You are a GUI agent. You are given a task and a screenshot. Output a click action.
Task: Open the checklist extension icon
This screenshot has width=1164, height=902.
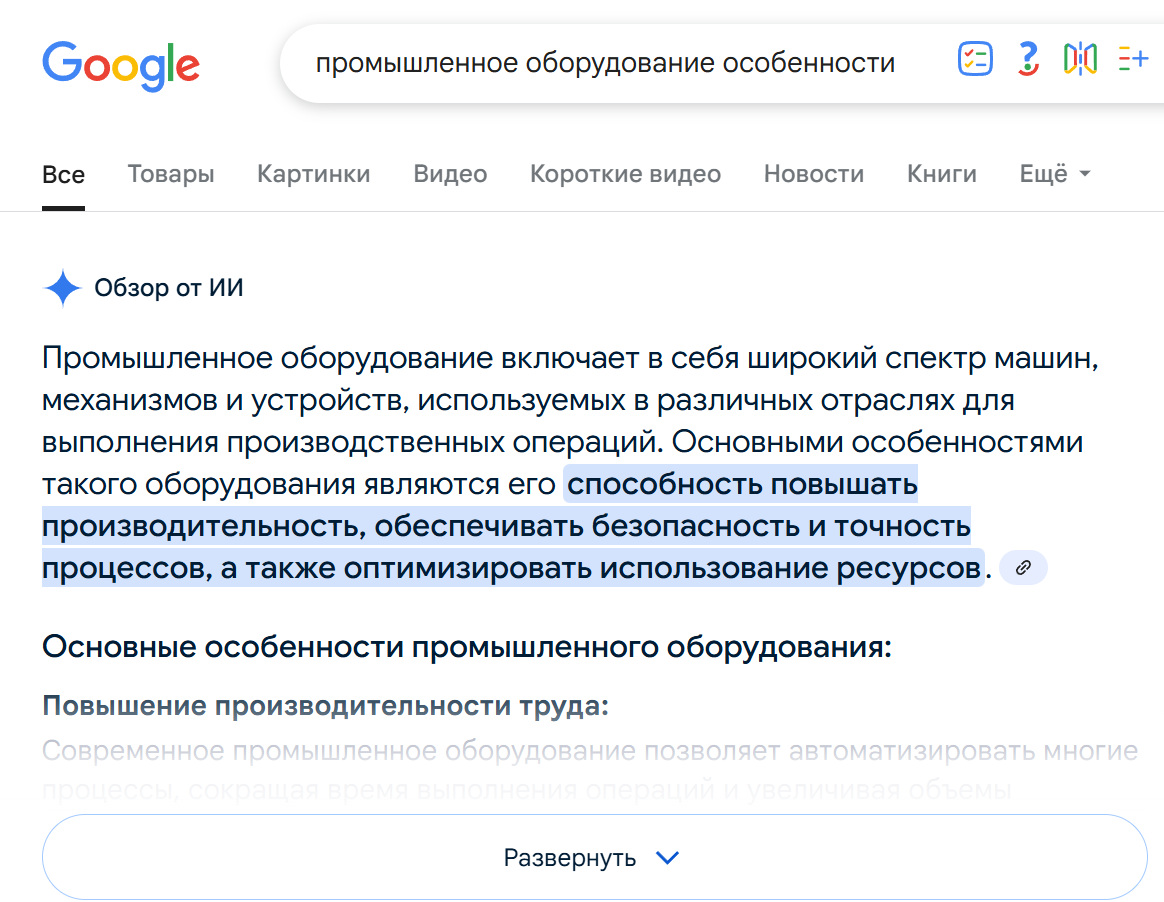click(974, 59)
